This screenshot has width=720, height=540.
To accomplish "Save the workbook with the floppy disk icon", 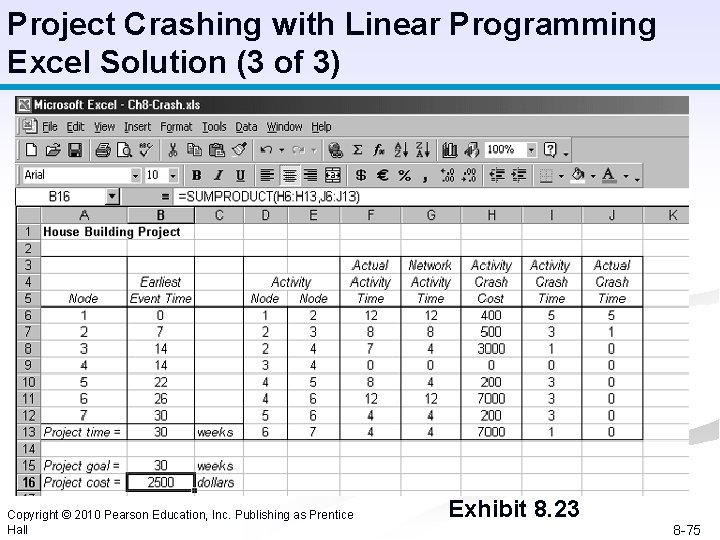I will (x=75, y=150).
